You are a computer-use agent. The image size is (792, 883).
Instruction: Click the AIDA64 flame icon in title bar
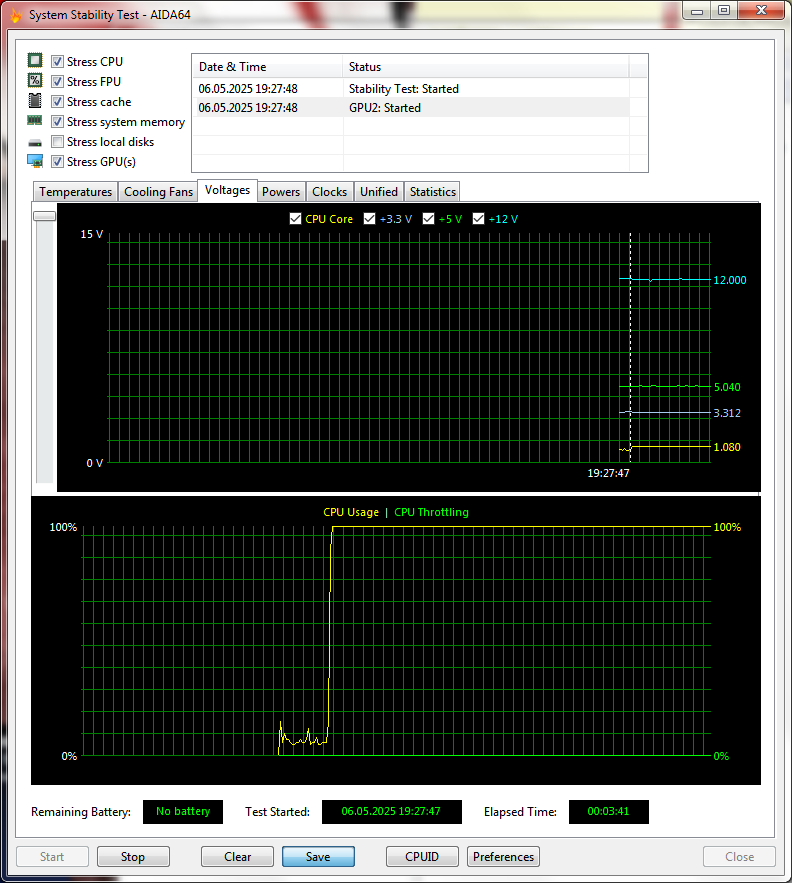(x=15, y=15)
